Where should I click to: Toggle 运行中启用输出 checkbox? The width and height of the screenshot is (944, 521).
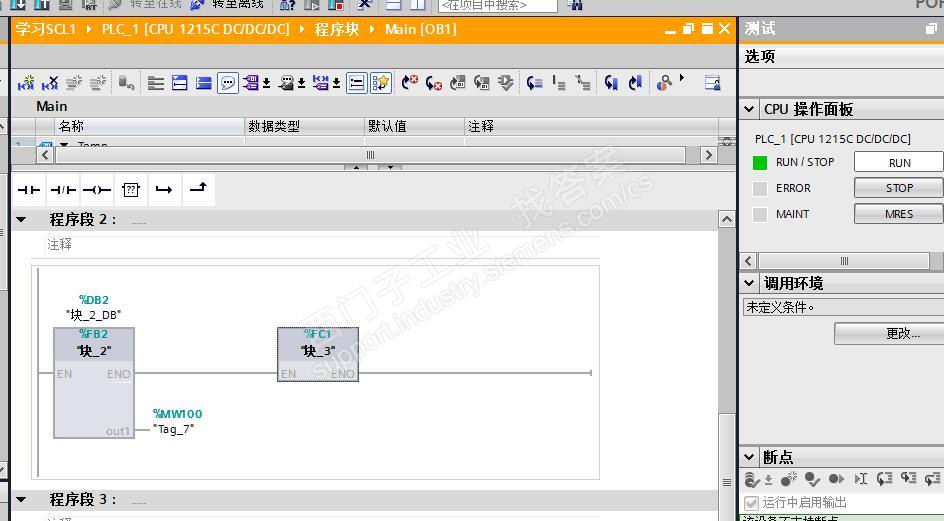(x=751, y=502)
